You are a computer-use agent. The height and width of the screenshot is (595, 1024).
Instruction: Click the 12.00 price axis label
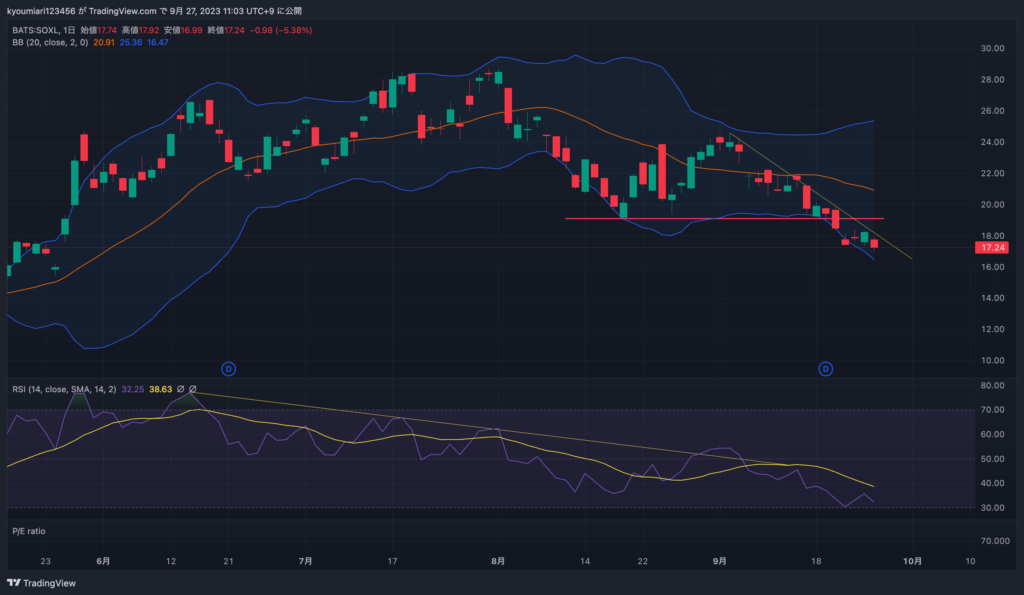coord(992,329)
